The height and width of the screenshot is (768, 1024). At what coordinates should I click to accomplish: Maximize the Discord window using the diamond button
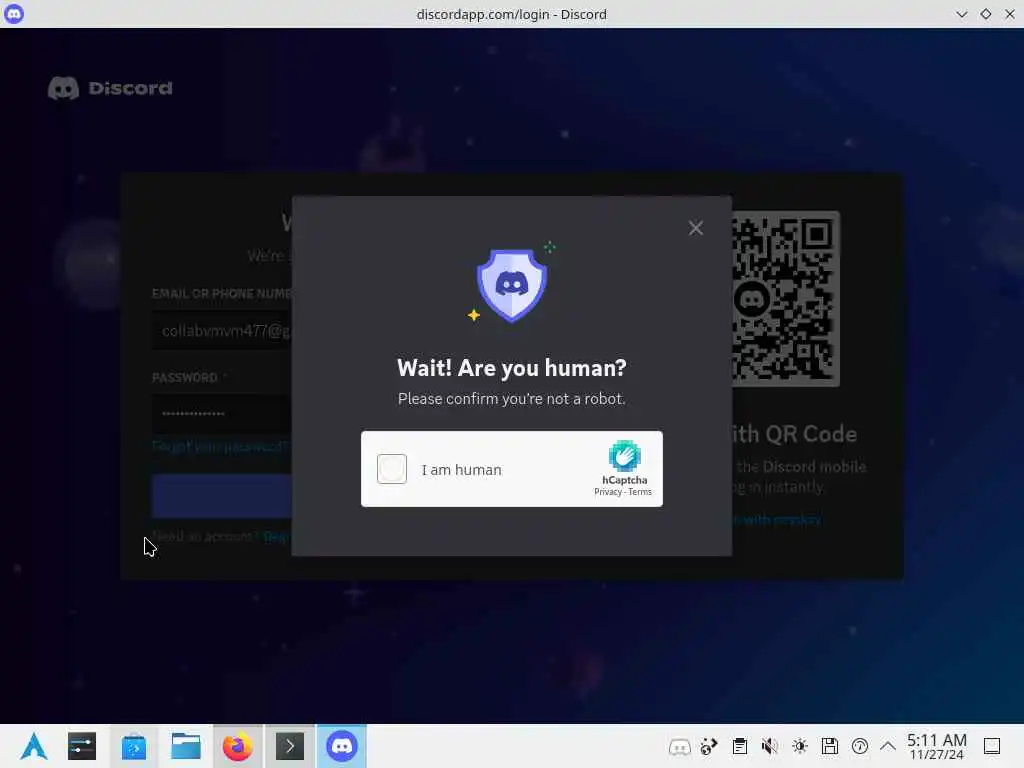[985, 14]
